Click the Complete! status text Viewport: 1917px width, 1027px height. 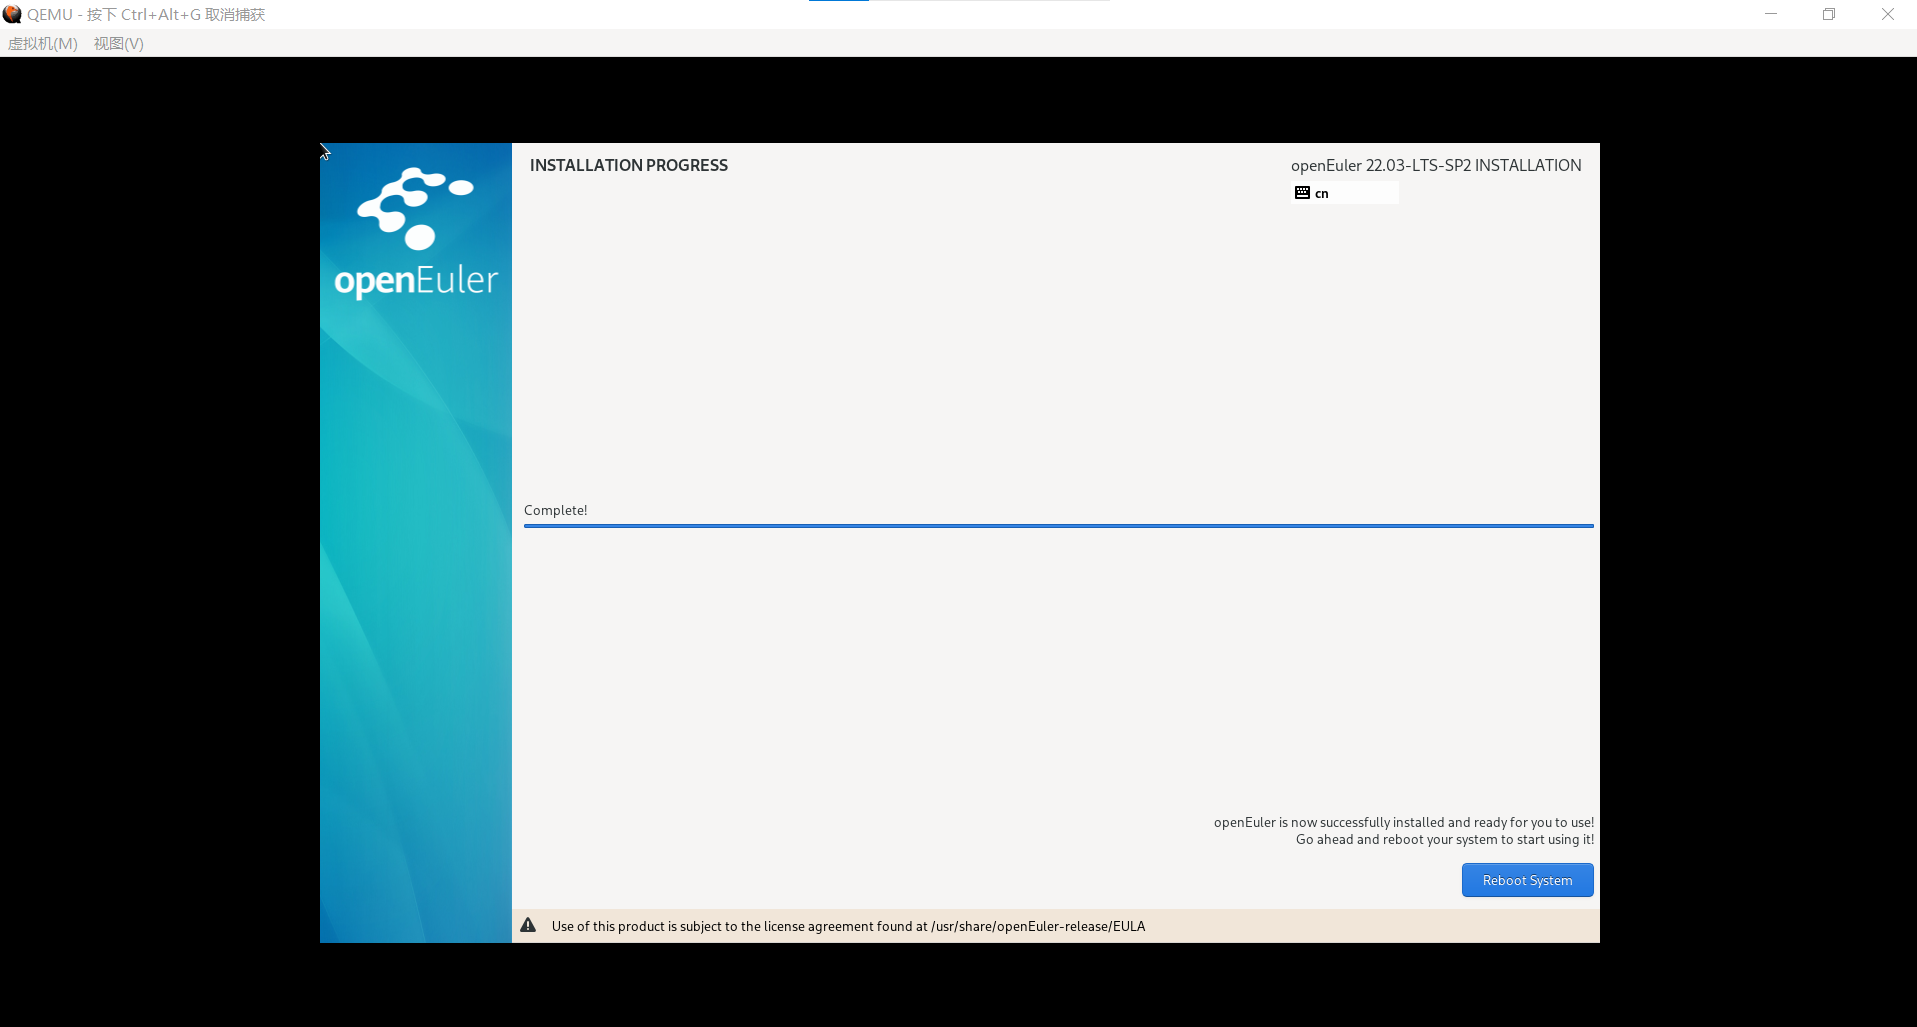point(556,510)
